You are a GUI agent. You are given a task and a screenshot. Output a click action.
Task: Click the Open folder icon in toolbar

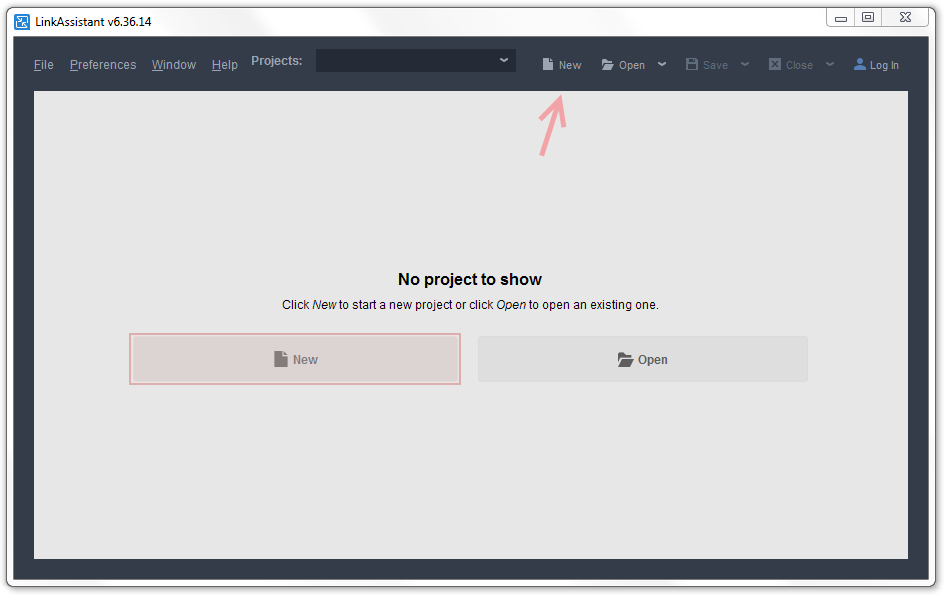[607, 65]
